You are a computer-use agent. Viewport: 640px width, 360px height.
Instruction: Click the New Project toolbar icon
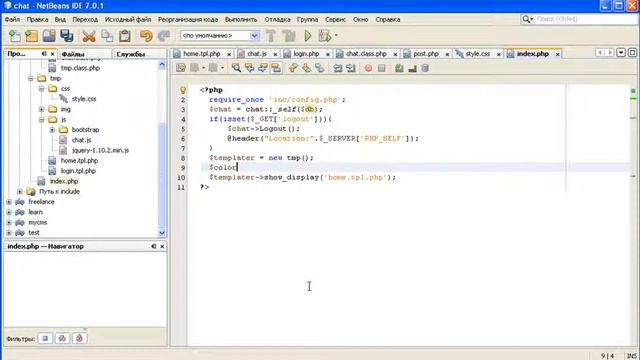(31, 36)
